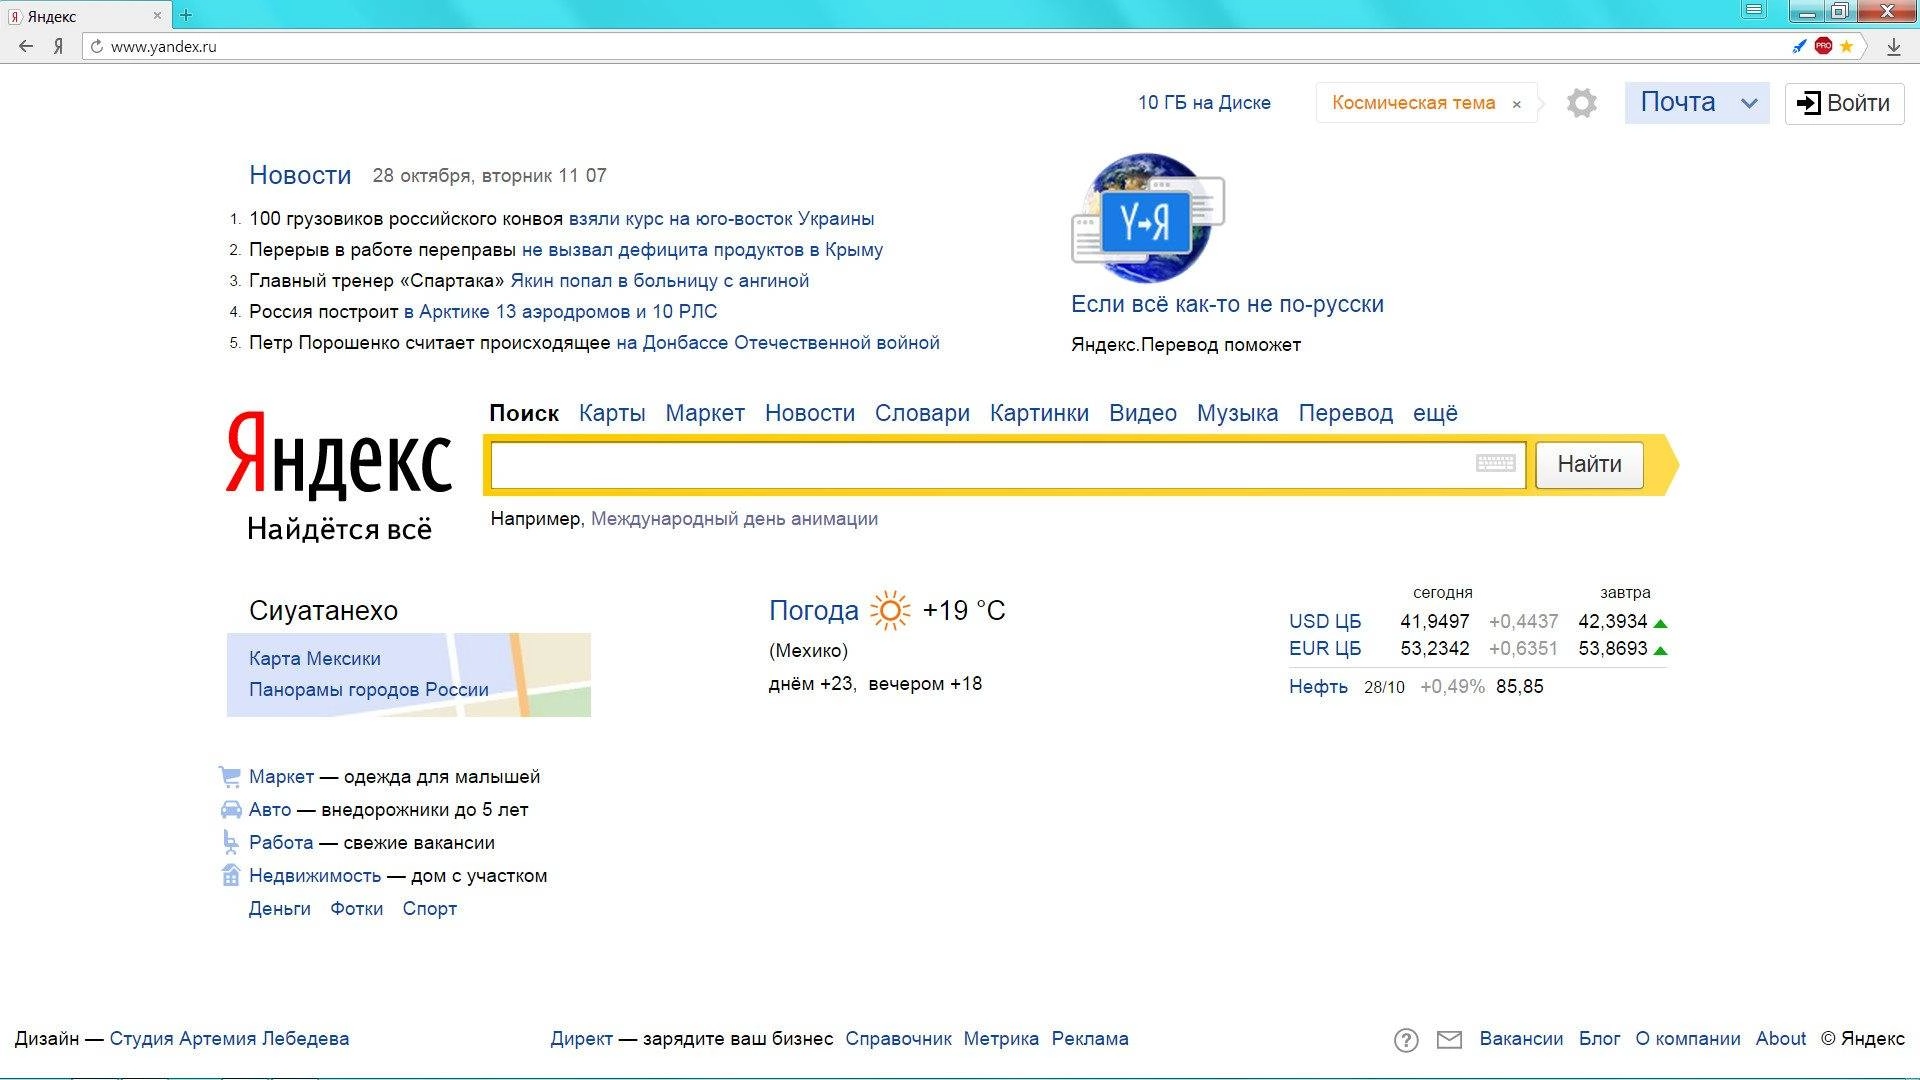Open the Почта mail button
1920x1080 pixels.
(1678, 102)
